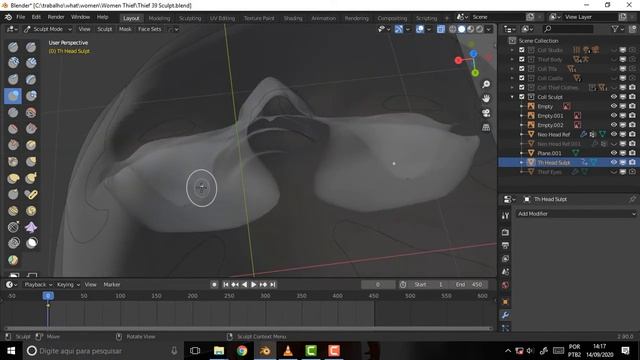Click the red X axis gizmo ball
Image resolution: width=640 pixels, height=360 pixels.
click(x=458, y=60)
